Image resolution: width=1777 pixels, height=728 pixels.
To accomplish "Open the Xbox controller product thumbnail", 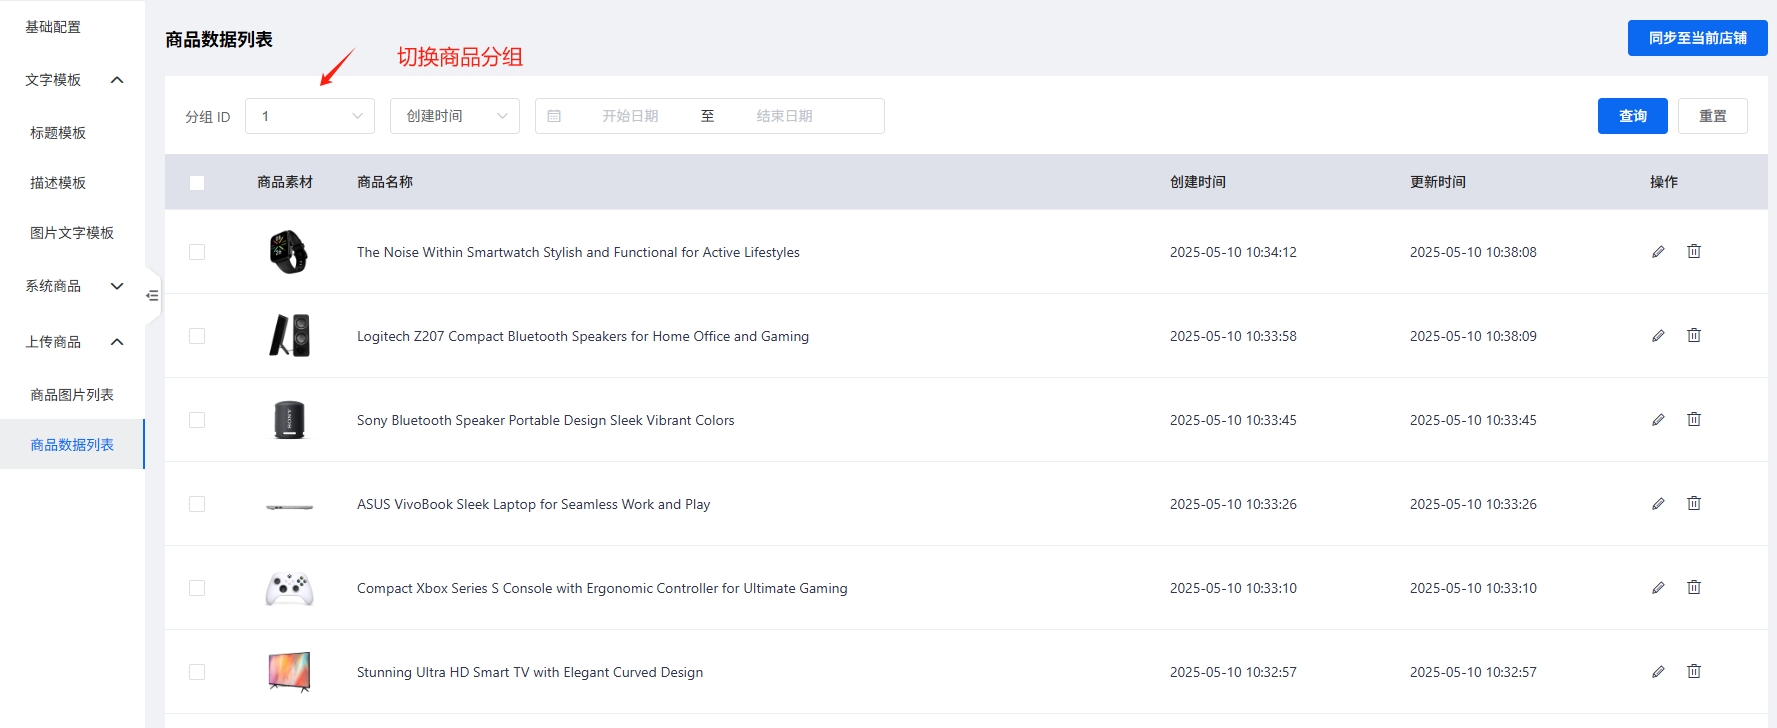I will (x=289, y=588).
